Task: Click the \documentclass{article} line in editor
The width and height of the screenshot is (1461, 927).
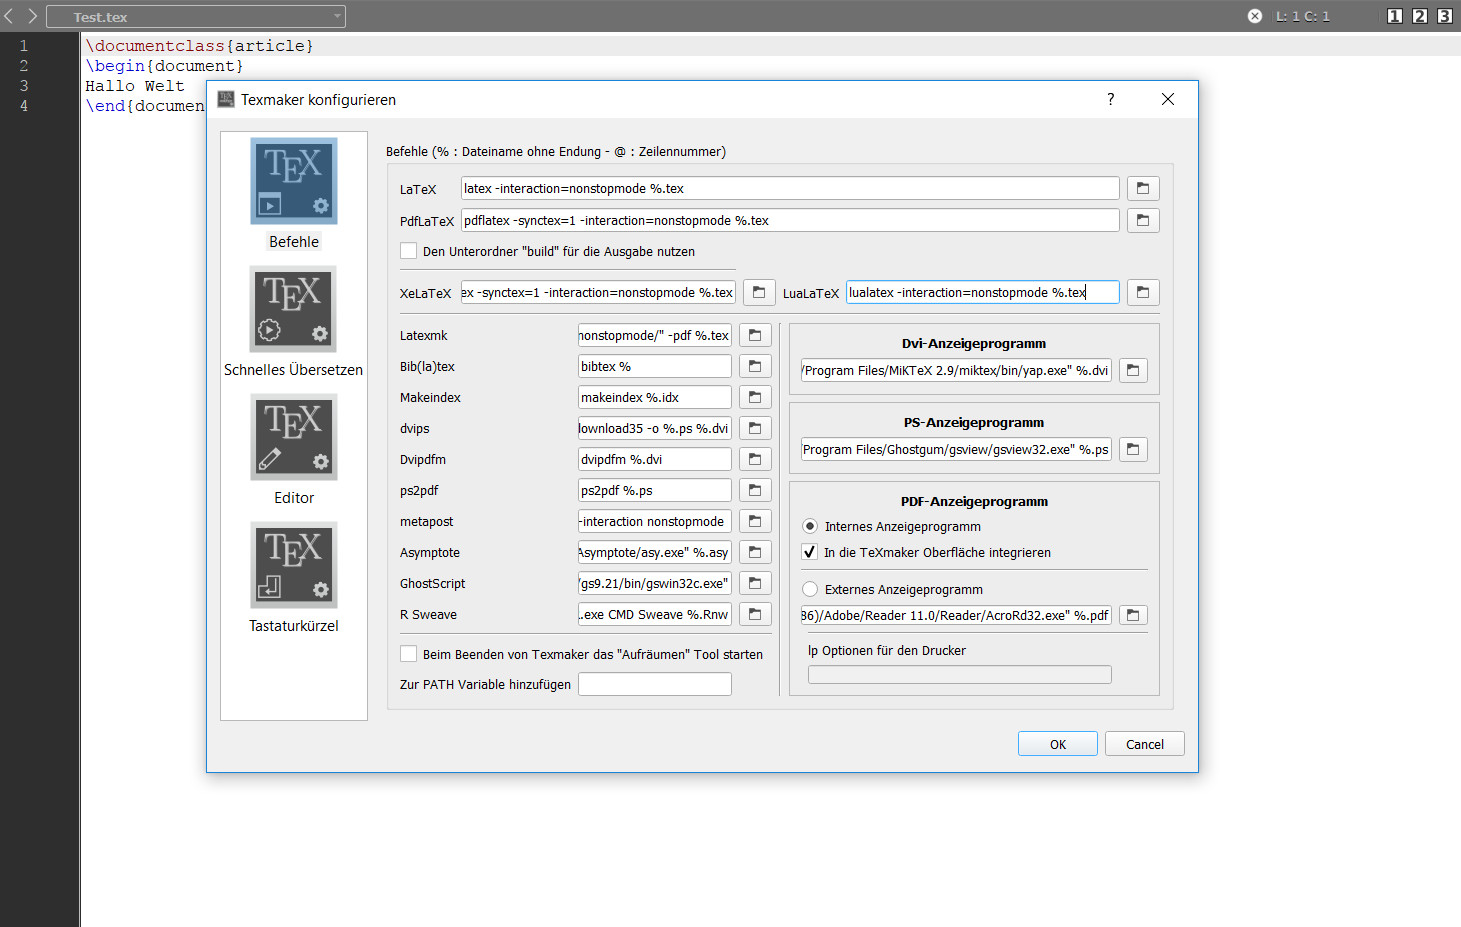Action: click(x=200, y=45)
